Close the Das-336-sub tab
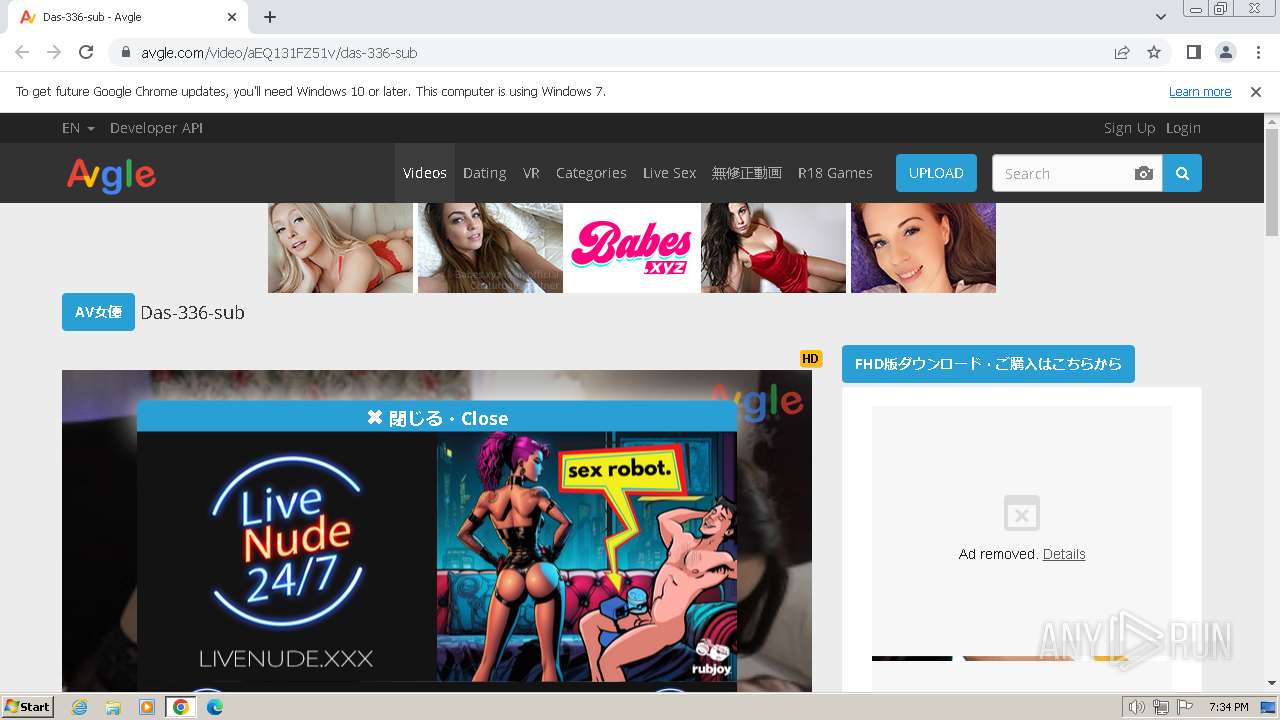 point(232,17)
